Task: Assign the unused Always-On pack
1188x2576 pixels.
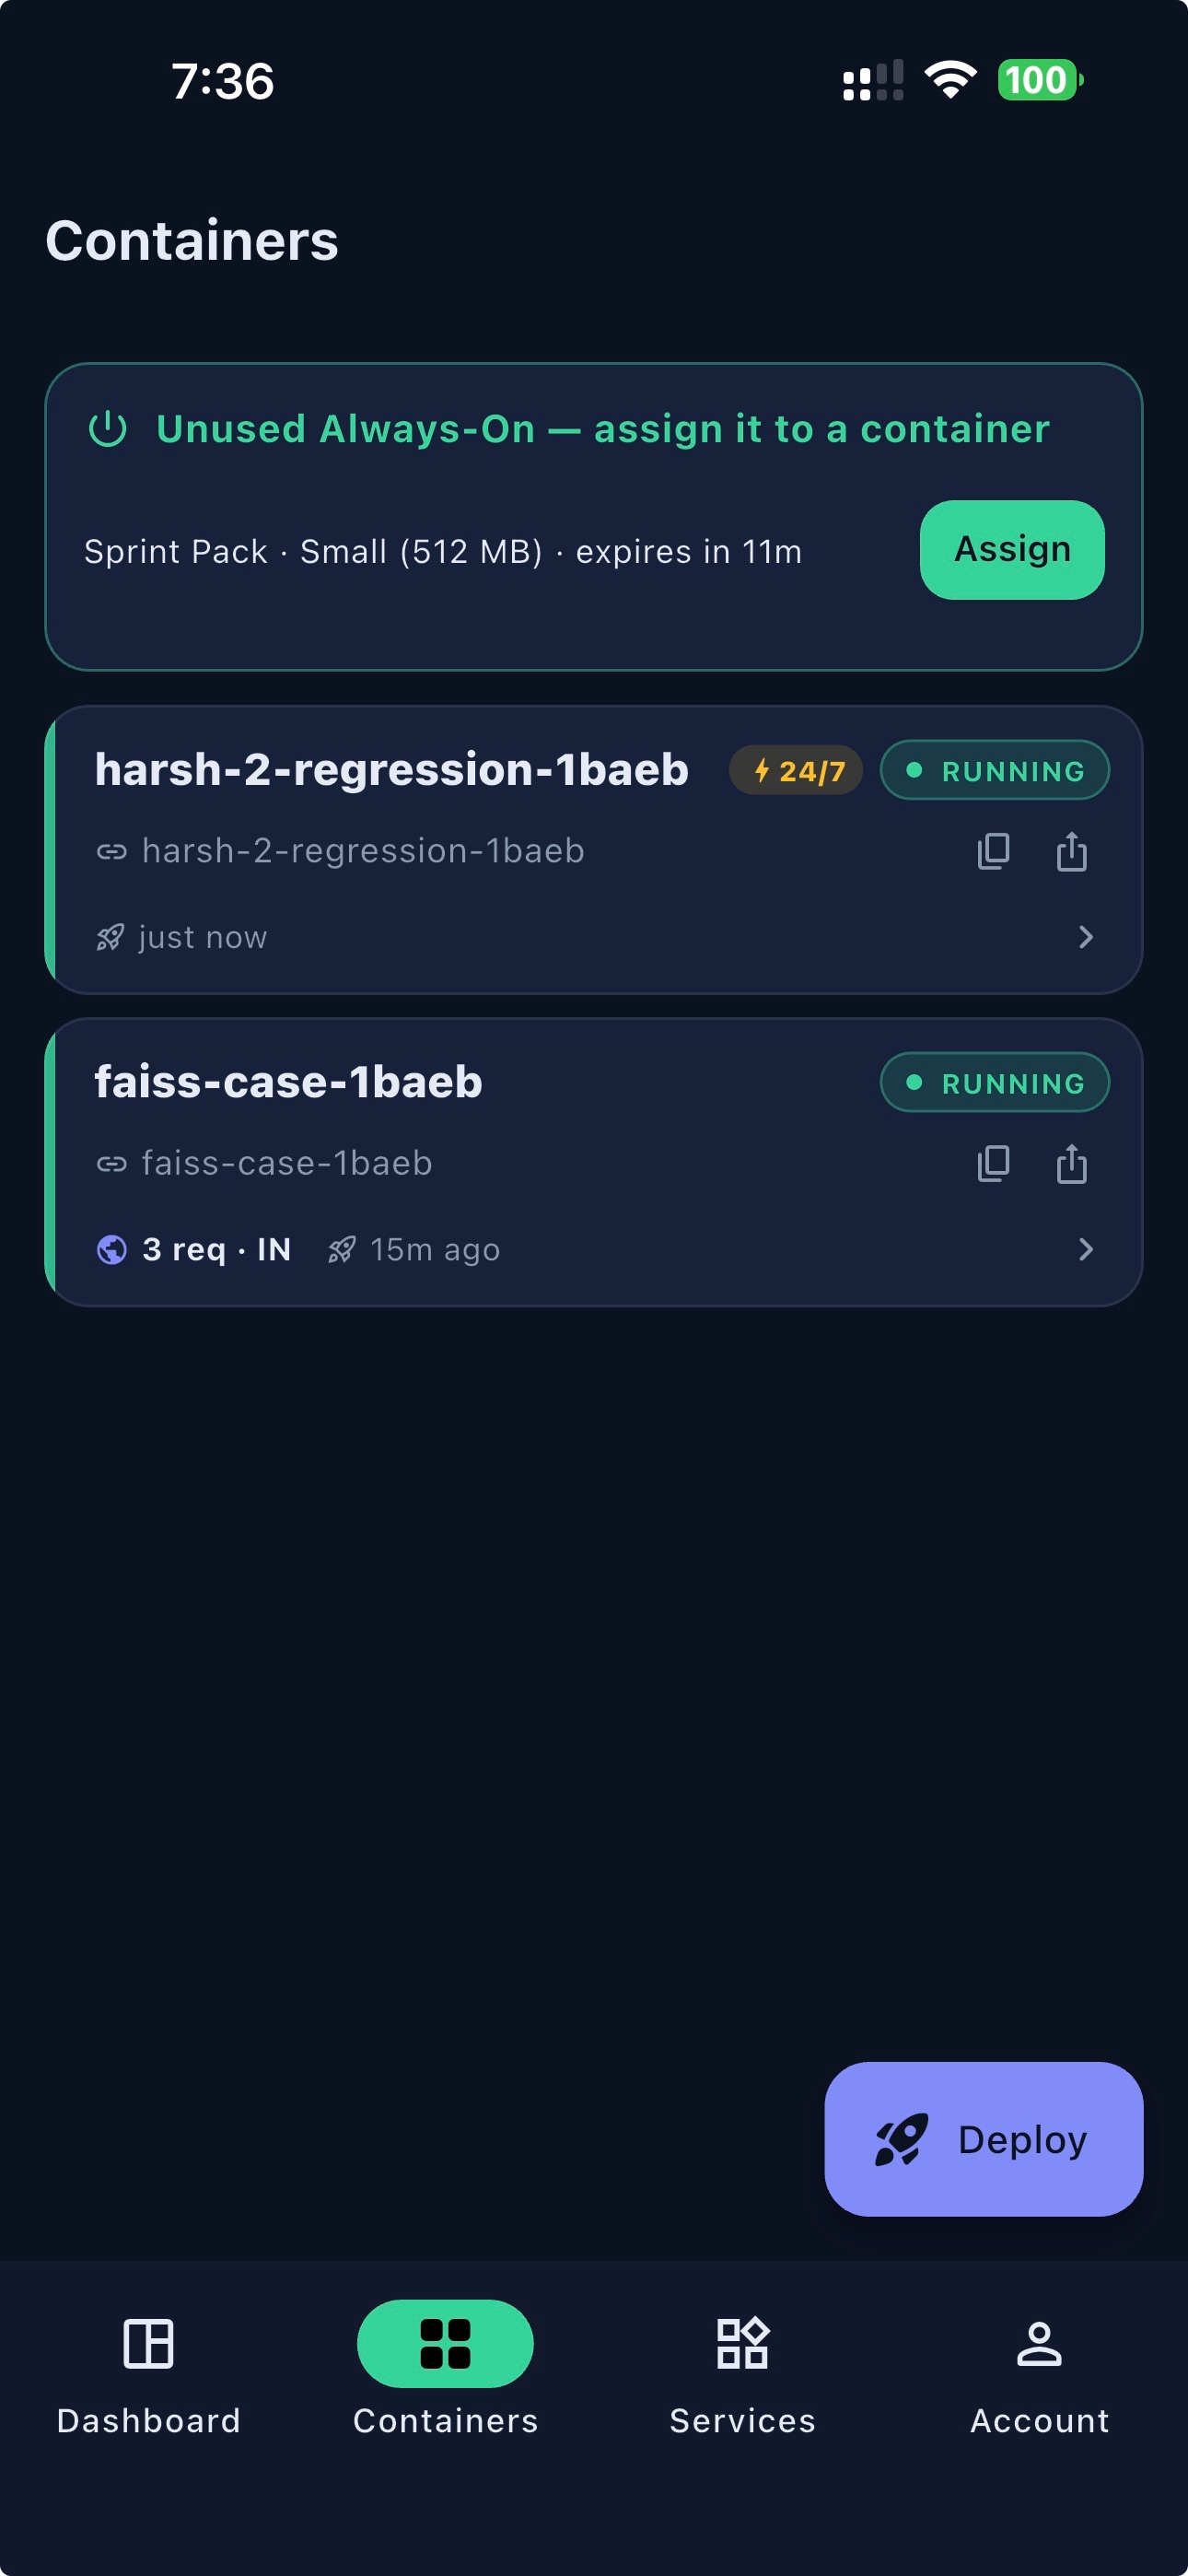Action: pyautogui.click(x=1012, y=550)
